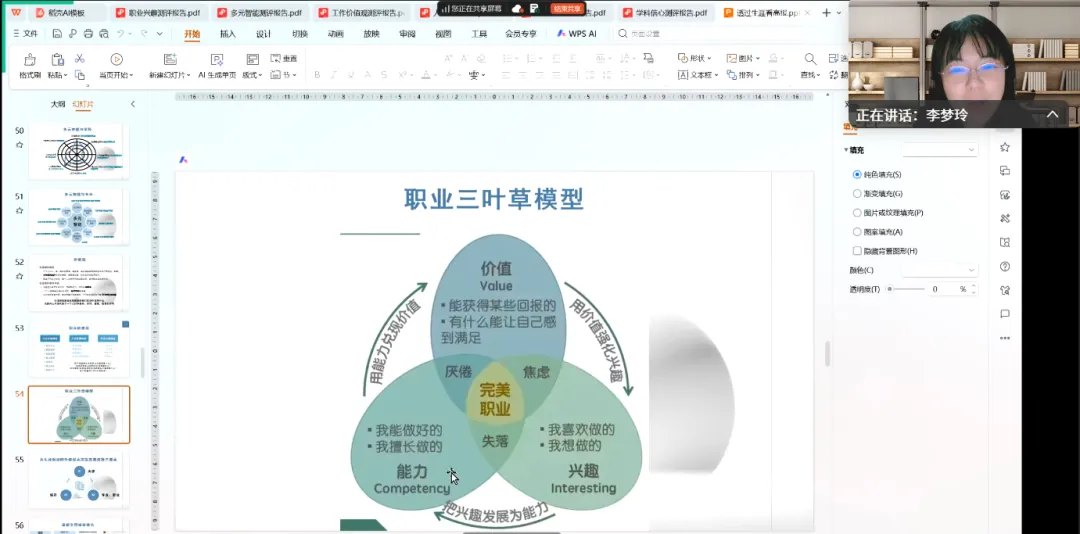Switch to 职业兴趣测评报告.pdf document tab
The image size is (1080, 534).
click(158, 12)
